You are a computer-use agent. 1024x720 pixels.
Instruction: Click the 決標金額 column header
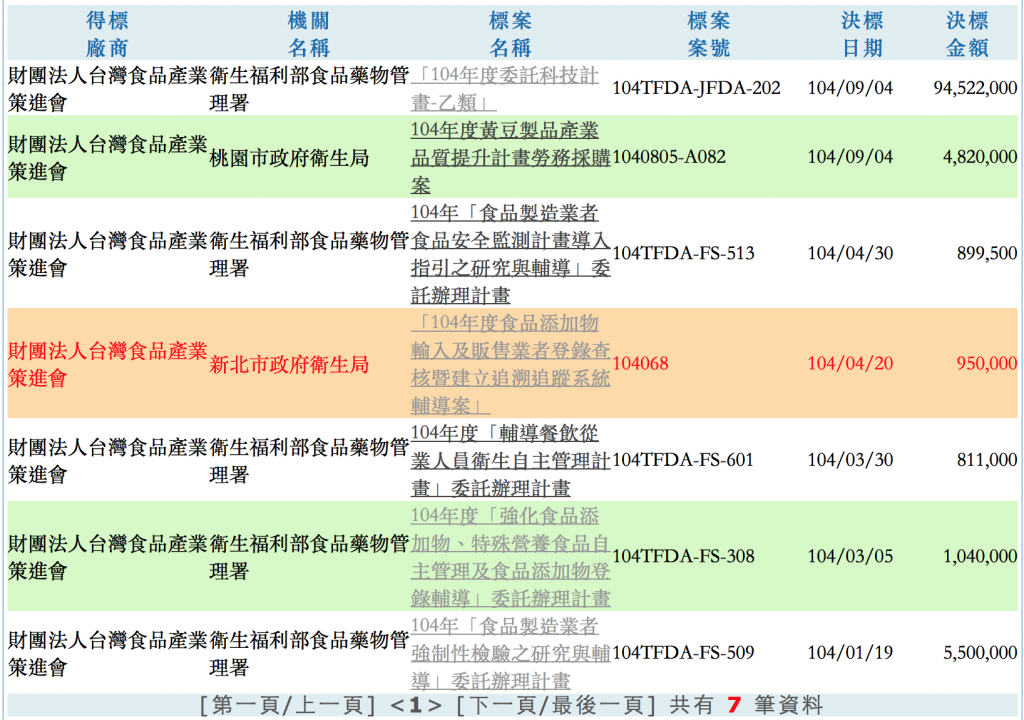pyautogui.click(x=967, y=34)
